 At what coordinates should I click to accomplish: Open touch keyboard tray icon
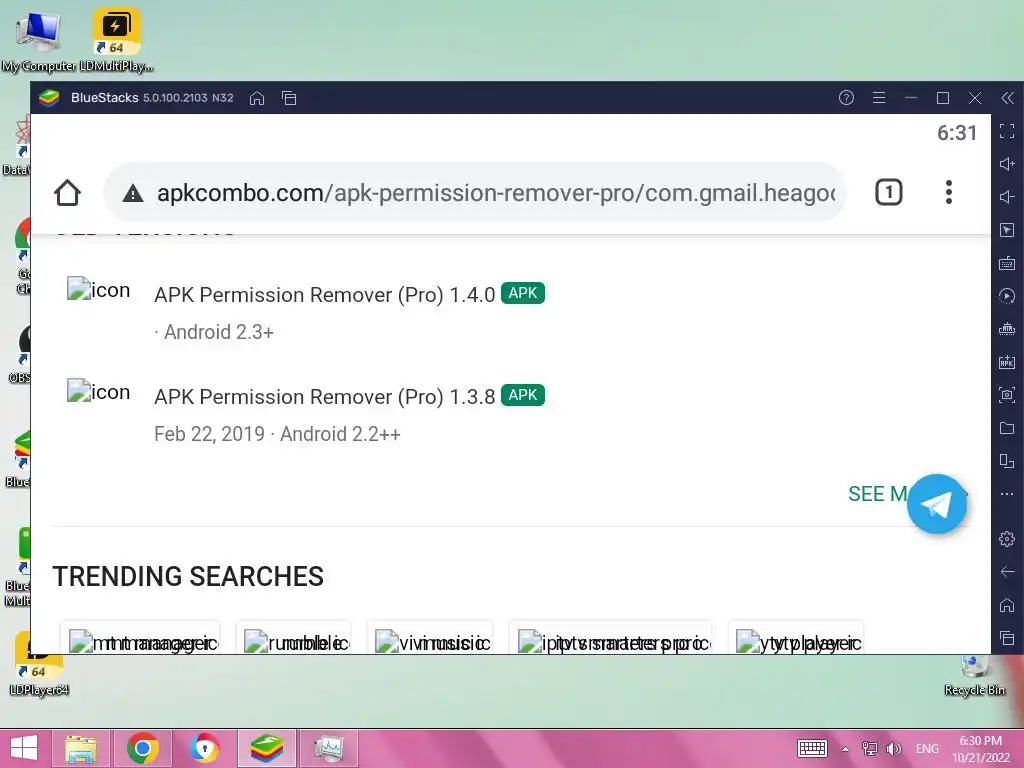tap(812, 748)
